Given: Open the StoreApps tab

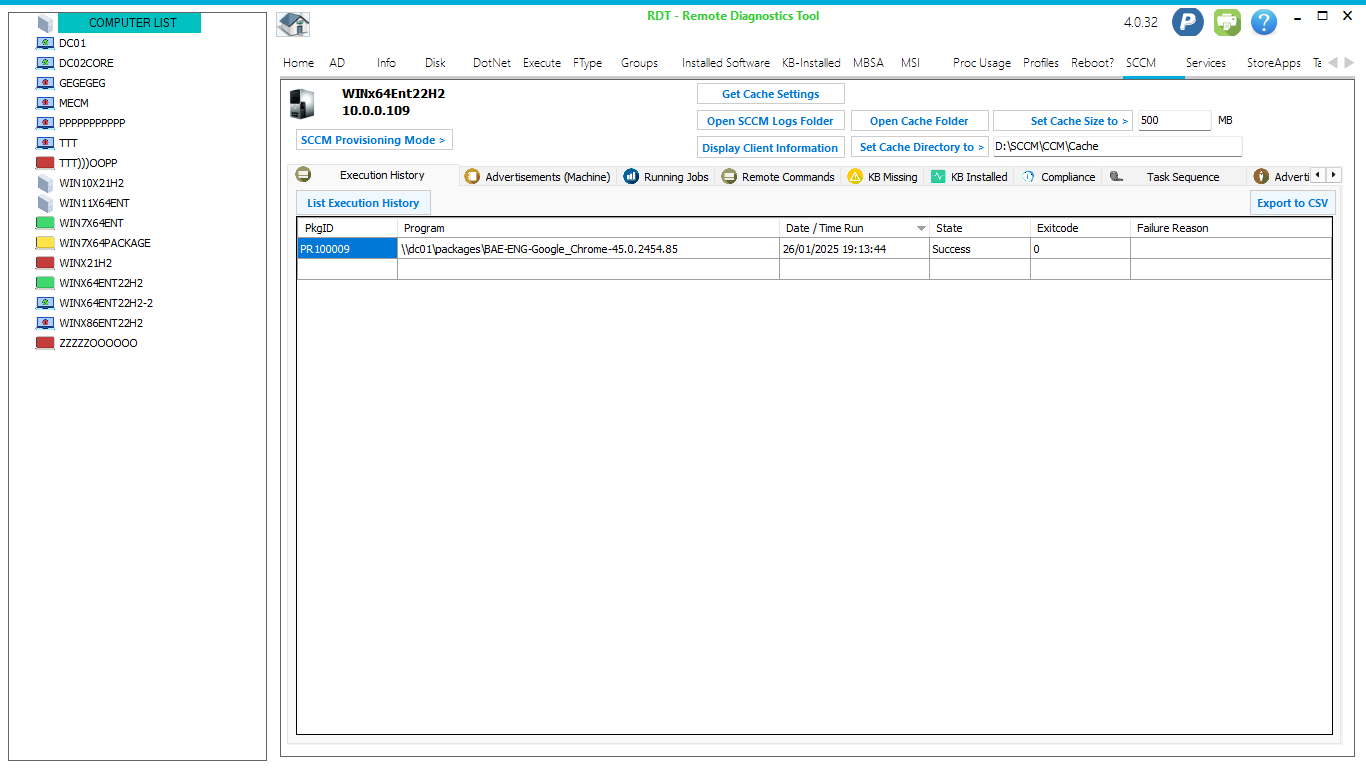Looking at the screenshot, I should click(x=1274, y=62).
